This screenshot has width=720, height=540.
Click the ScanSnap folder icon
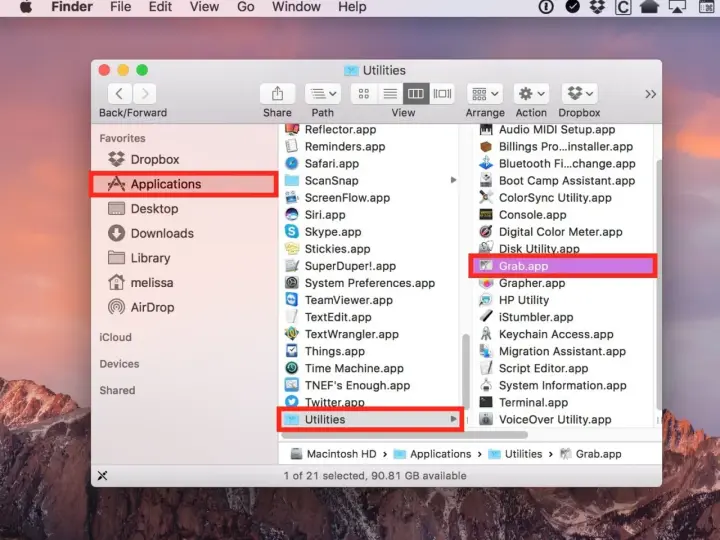click(292, 180)
